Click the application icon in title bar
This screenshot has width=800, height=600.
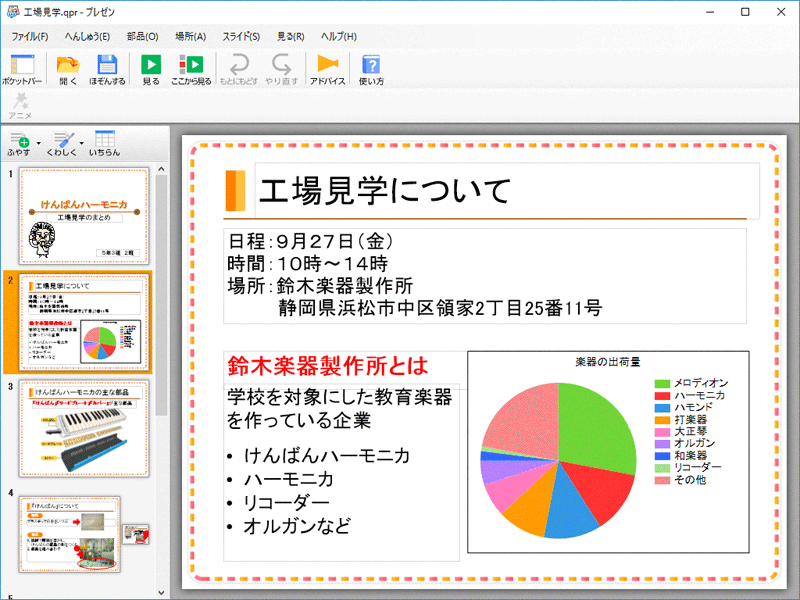pyautogui.click(x=12, y=12)
